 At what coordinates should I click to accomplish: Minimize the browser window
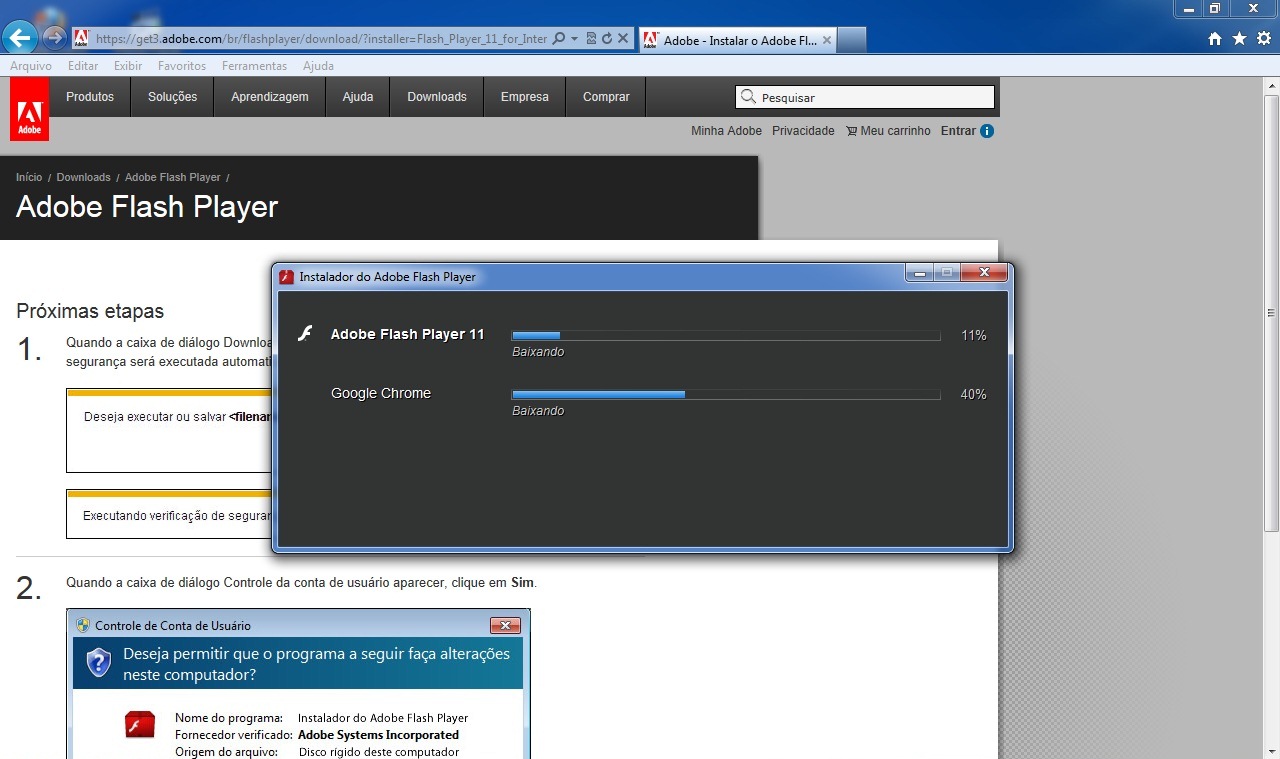(1189, 8)
